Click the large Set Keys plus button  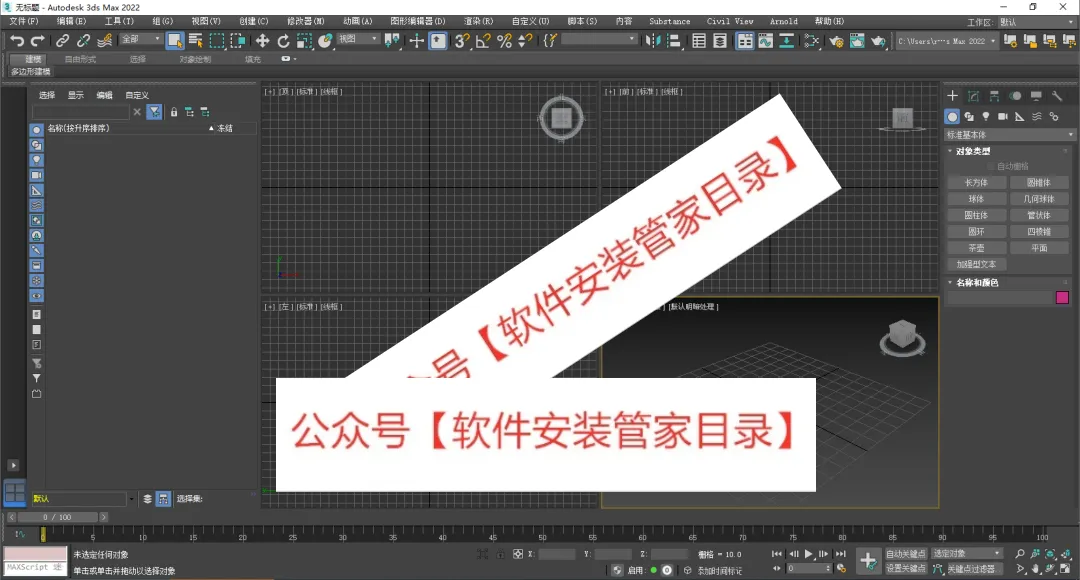coord(868,561)
